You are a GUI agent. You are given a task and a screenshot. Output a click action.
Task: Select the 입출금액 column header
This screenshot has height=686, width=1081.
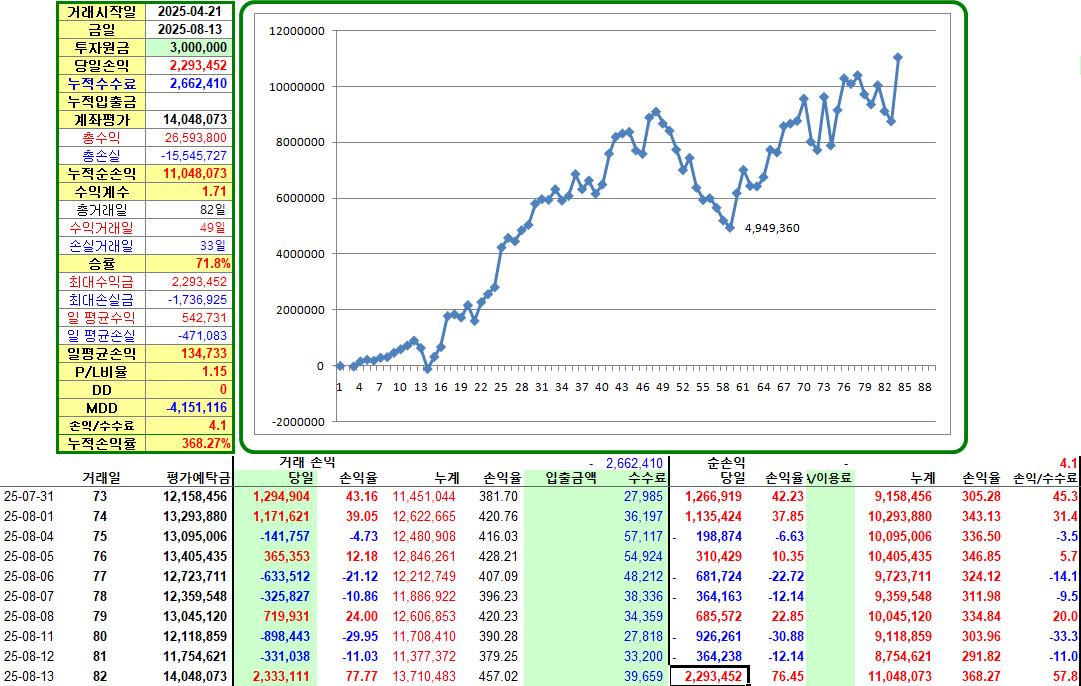pyautogui.click(x=571, y=477)
